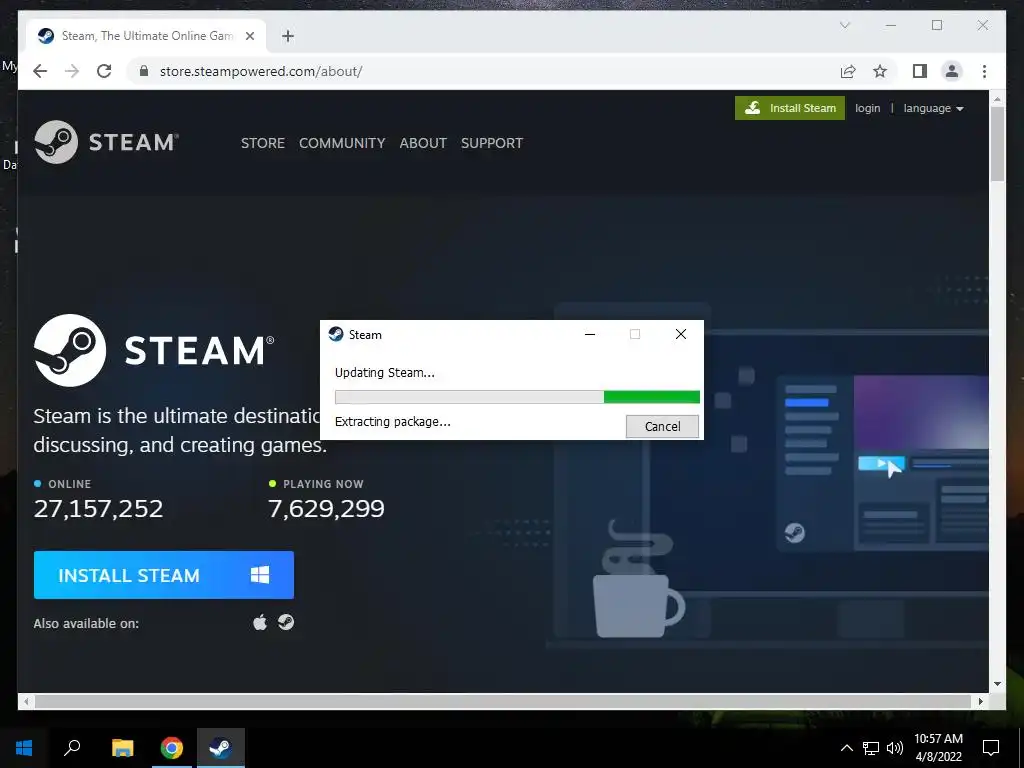Click the 'Also available on:' text
Image resolution: width=1024 pixels, height=768 pixels.
point(86,624)
